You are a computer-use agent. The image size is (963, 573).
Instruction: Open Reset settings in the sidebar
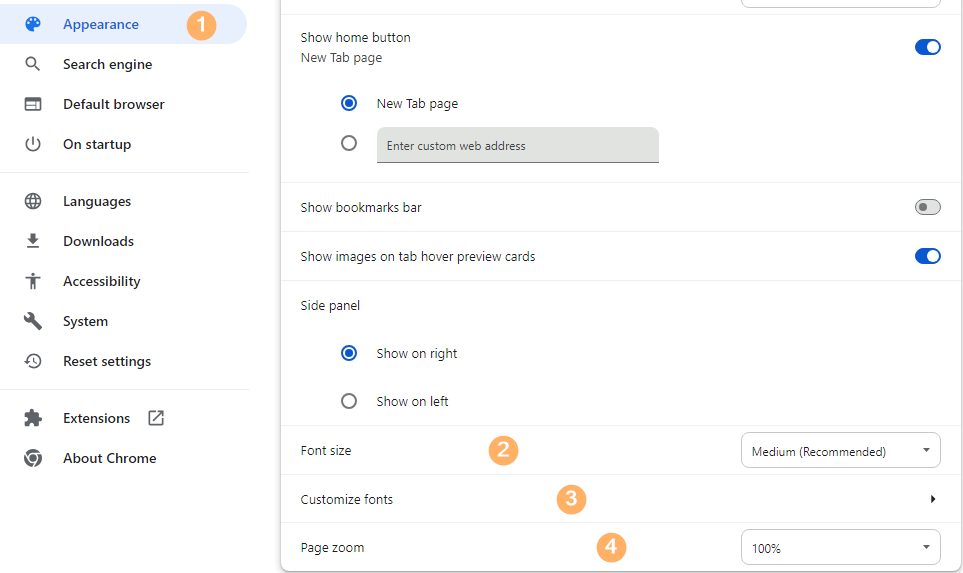coord(107,361)
